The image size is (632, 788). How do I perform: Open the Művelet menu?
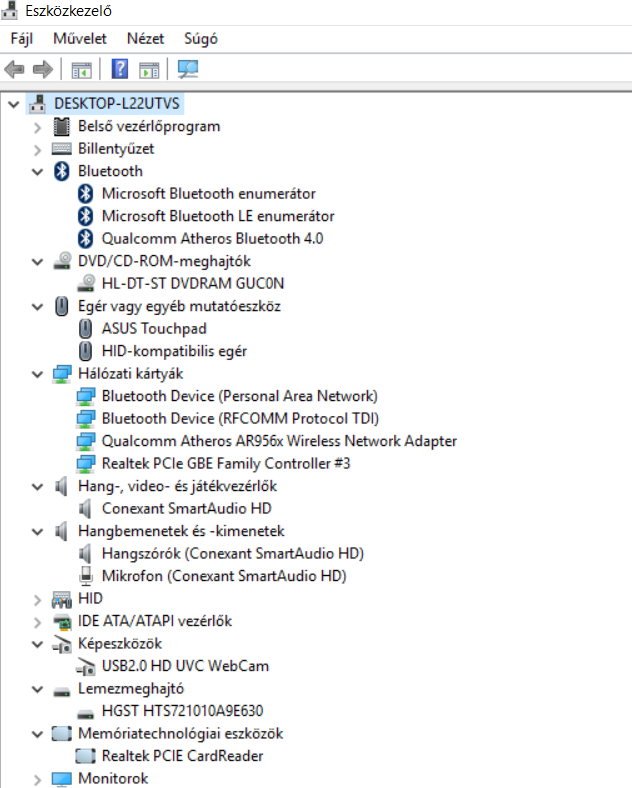pos(80,39)
